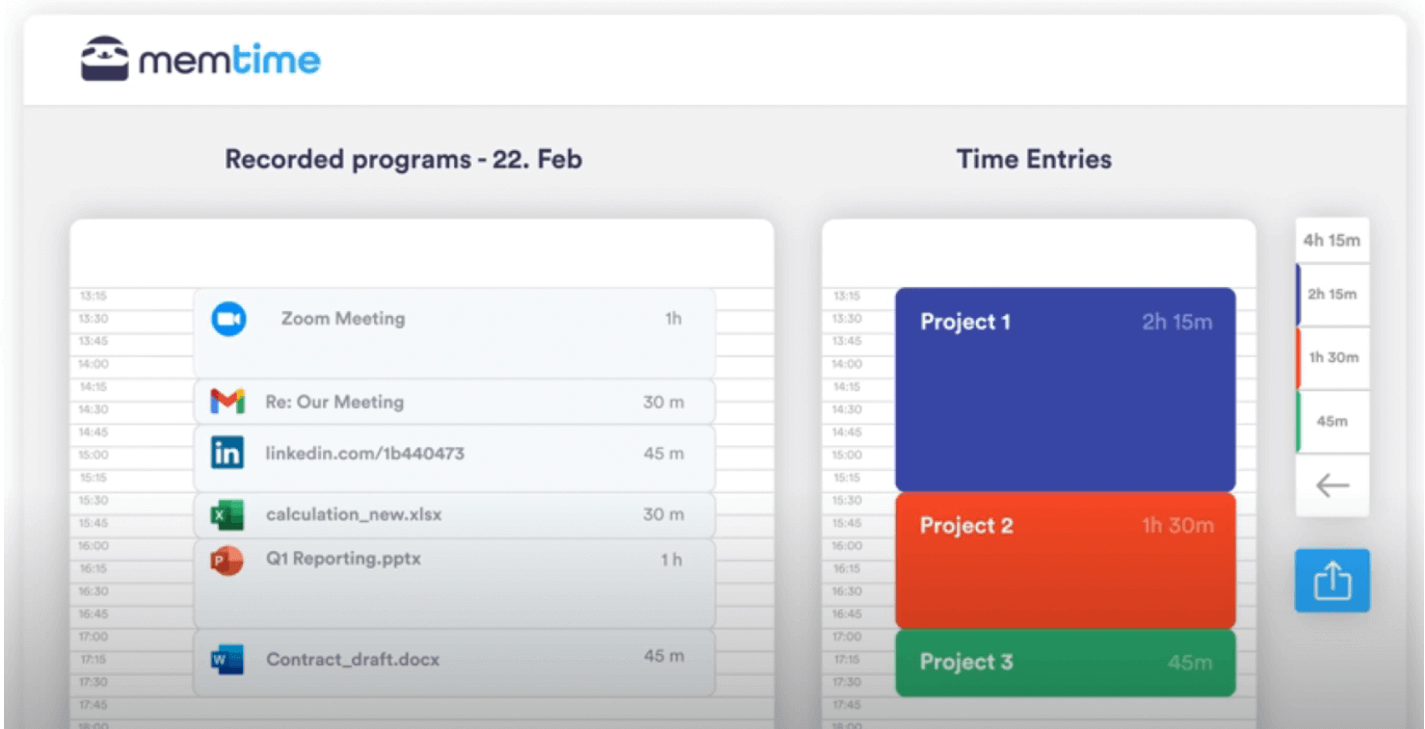This screenshot has height=729, width=1425.
Task: Click the Q1 Reporting.pptx file name
Action: 343,559
